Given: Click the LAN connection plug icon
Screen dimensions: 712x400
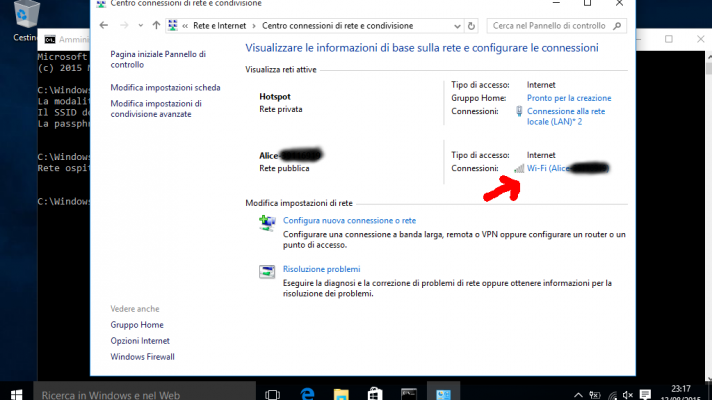Looking at the screenshot, I should (x=519, y=111).
